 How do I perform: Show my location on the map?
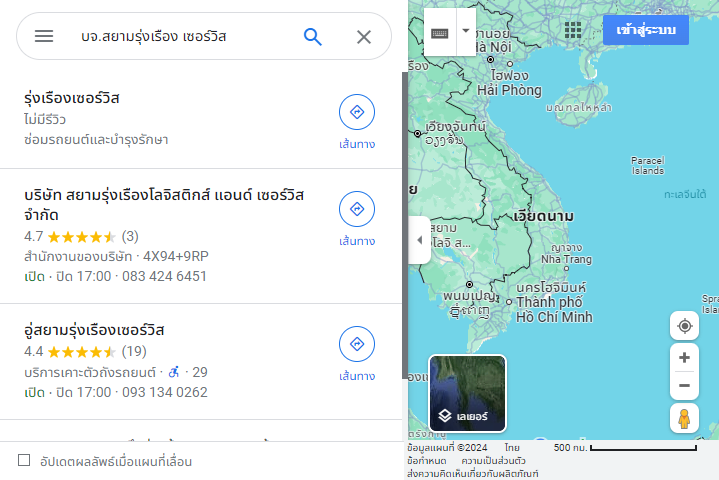tap(684, 326)
